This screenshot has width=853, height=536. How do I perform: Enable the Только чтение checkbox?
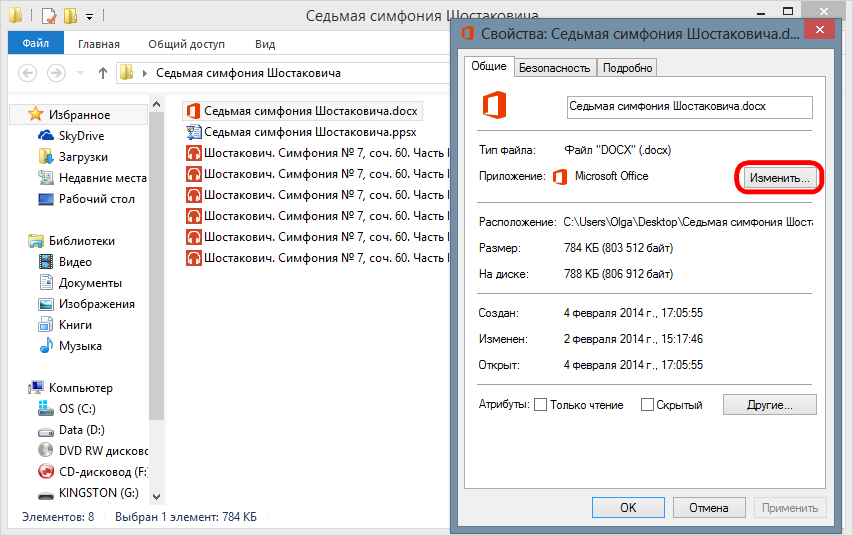click(540, 405)
